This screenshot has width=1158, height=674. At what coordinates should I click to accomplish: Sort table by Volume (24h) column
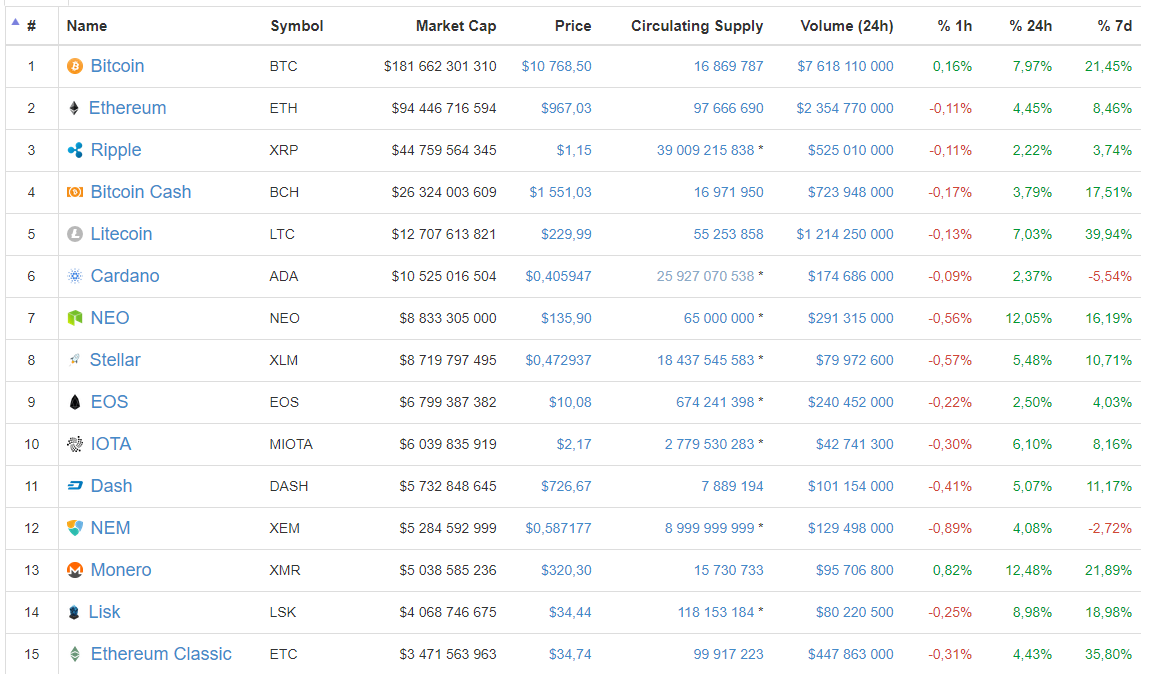847,26
